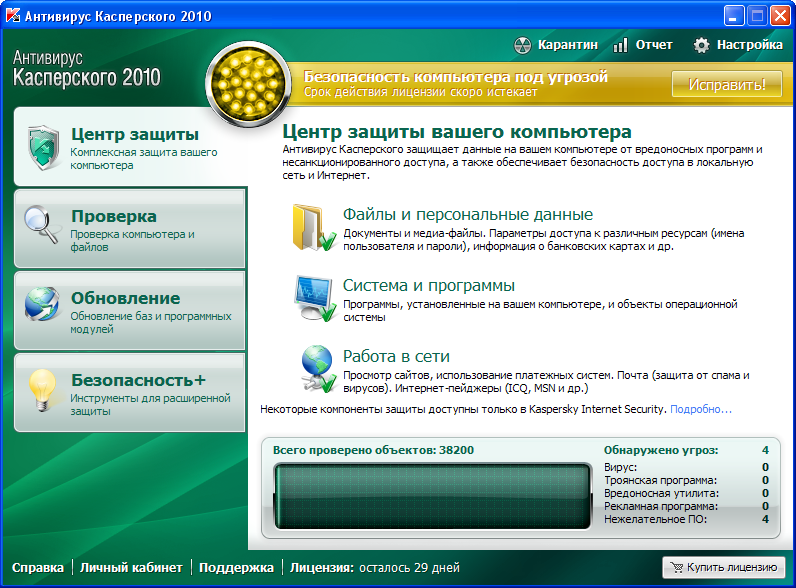Screen dimensions: 796x588
Task: Minimize the Kaspersky window
Action: [733, 16]
